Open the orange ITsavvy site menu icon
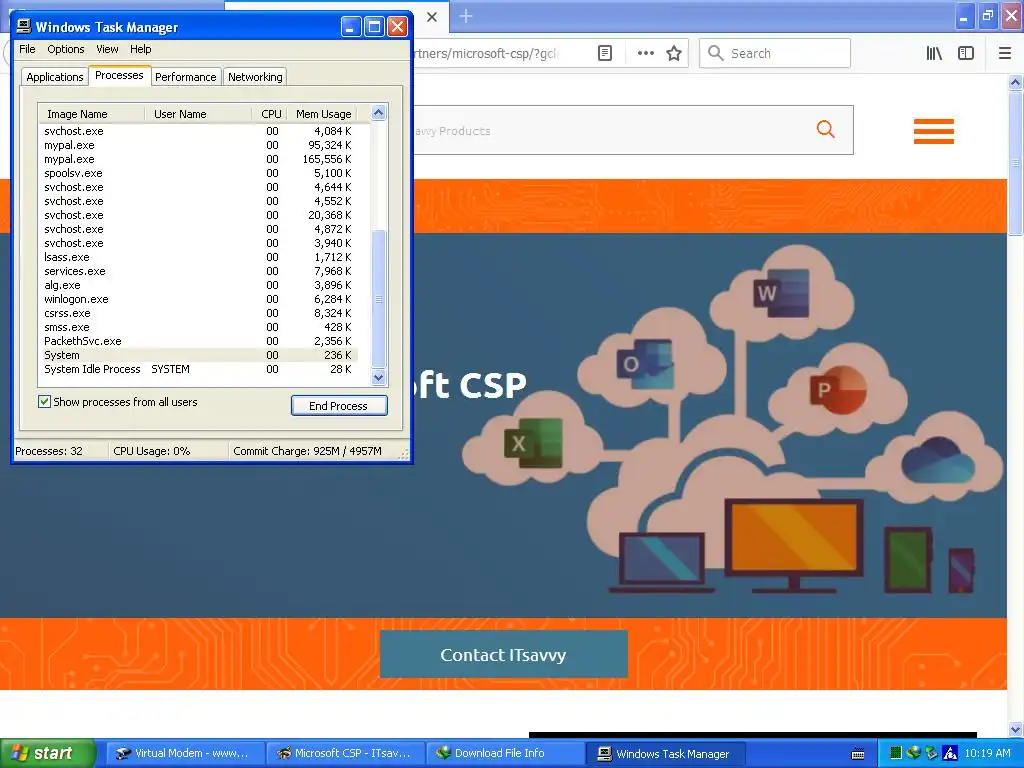The width and height of the screenshot is (1024, 768). (933, 131)
